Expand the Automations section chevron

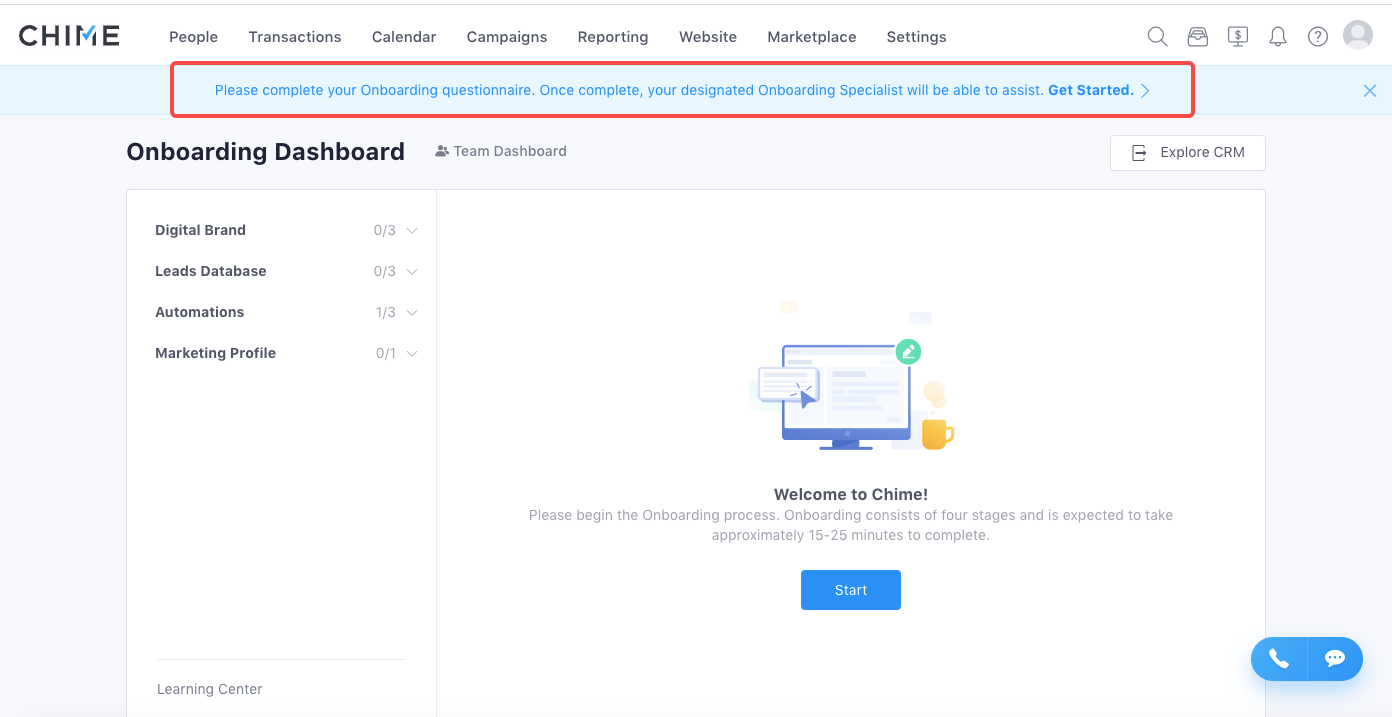[412, 313]
